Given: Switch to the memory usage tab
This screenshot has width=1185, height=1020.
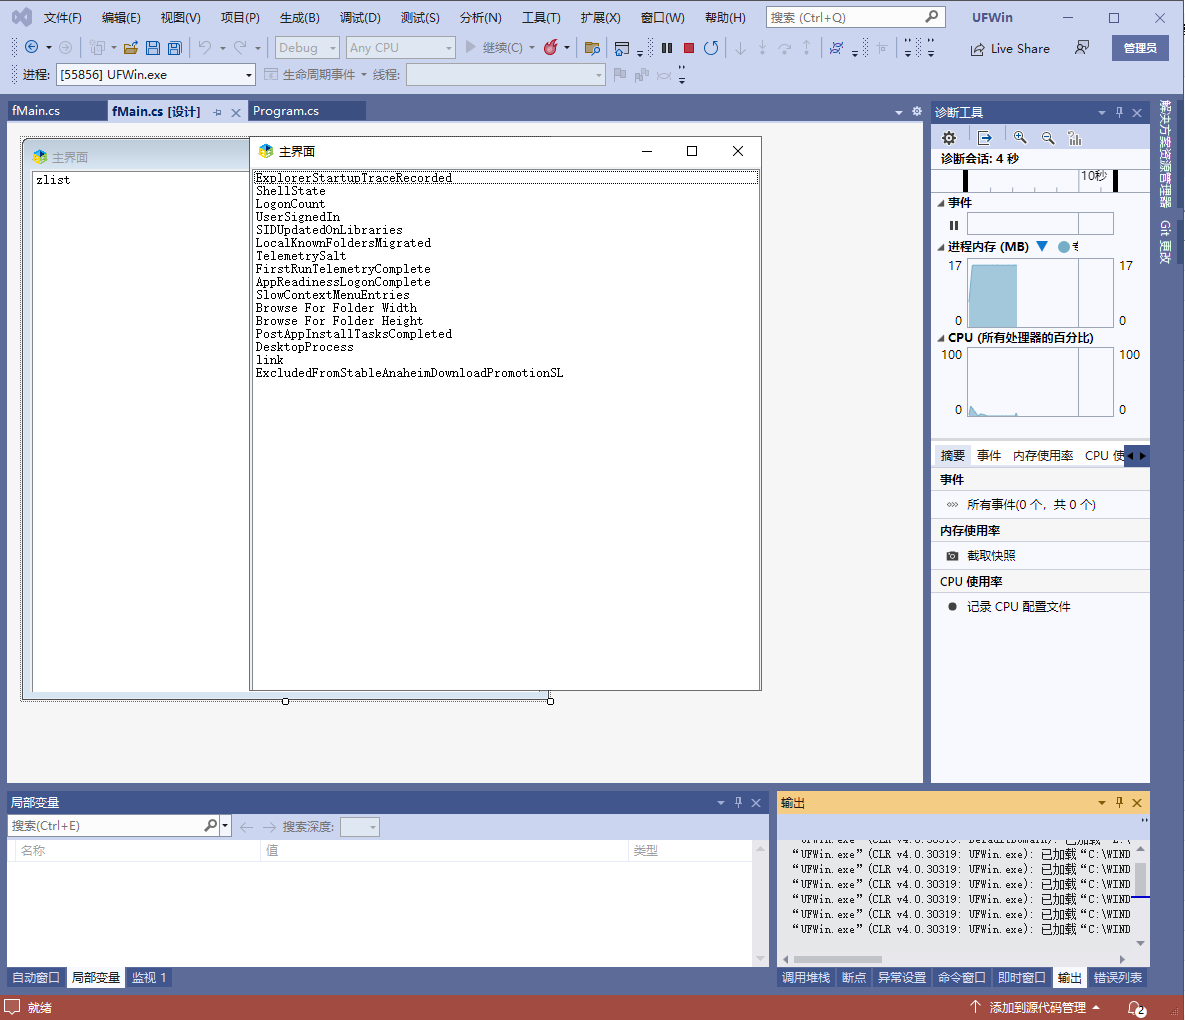Looking at the screenshot, I should coord(1043,456).
